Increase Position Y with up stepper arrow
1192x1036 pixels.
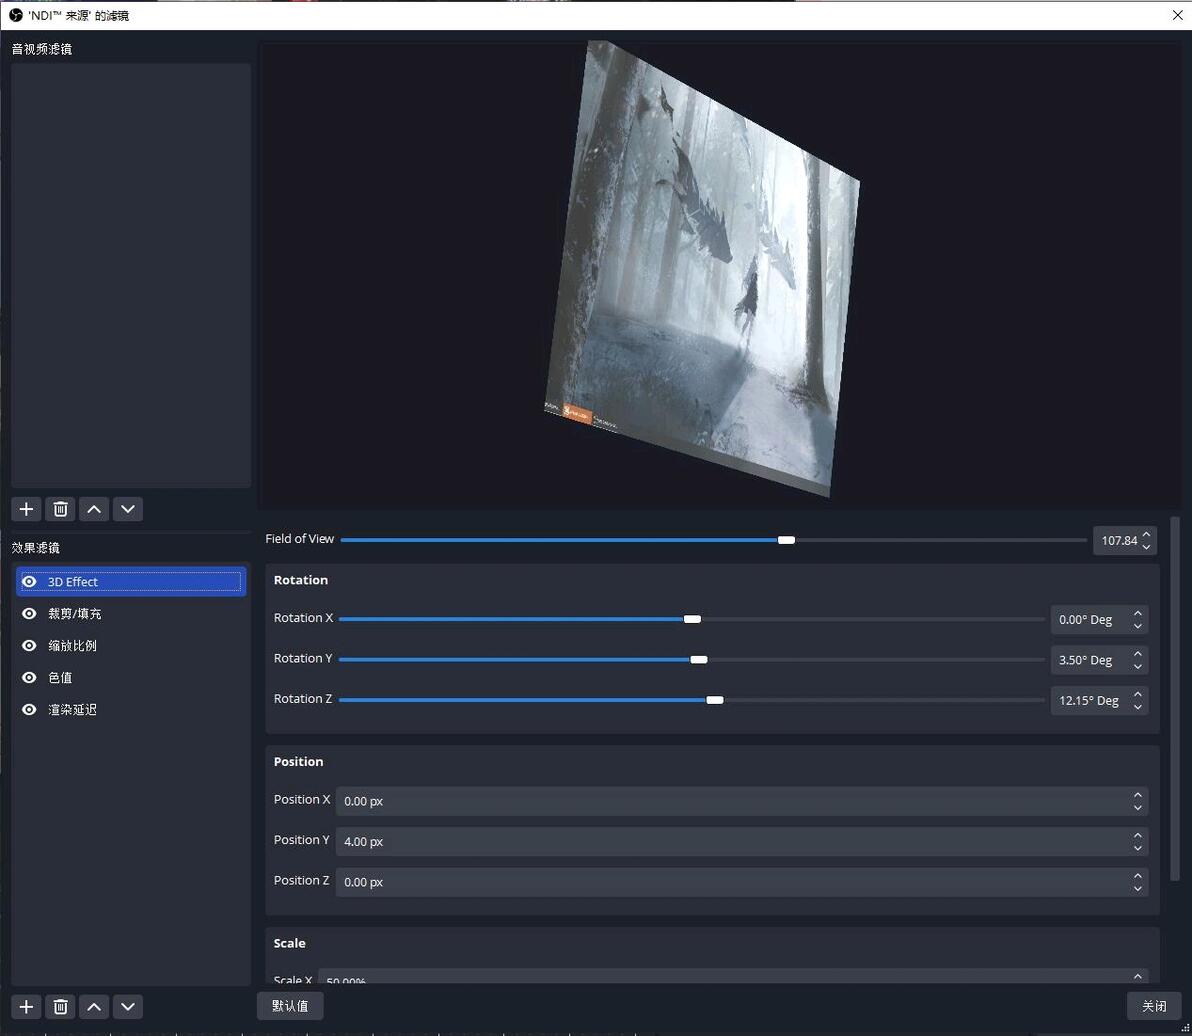[1137, 835]
